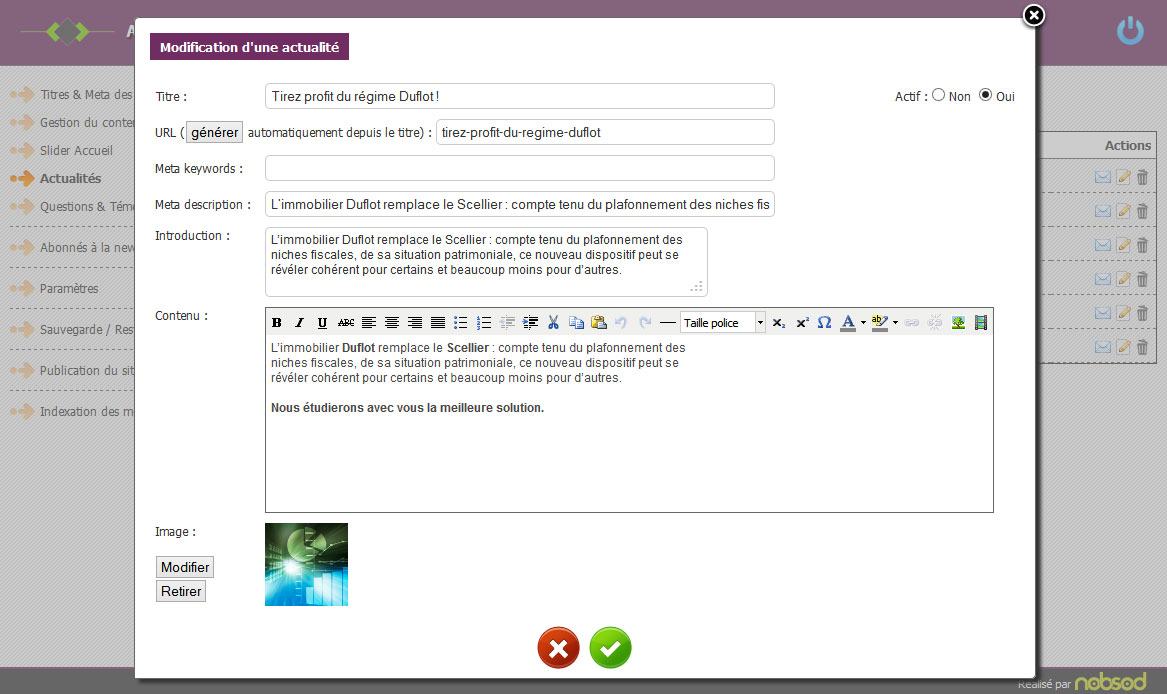1167x694 pixels.
Task: Open Actualités in sidebar menu
Action: pyautogui.click(x=56, y=178)
